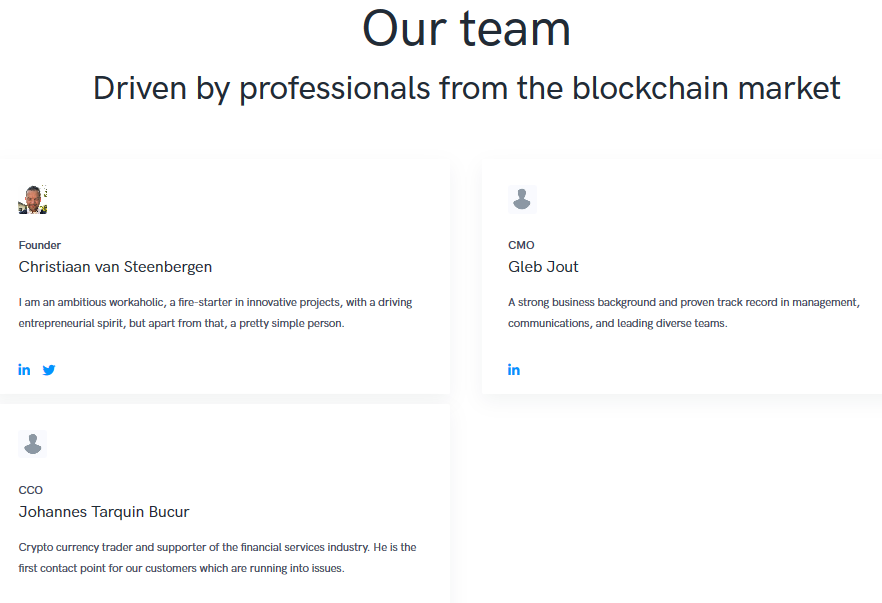Screen dimensions: 882x603
Task: Click Gleb Jout's placeholder avatar icon
Action: [522, 200]
